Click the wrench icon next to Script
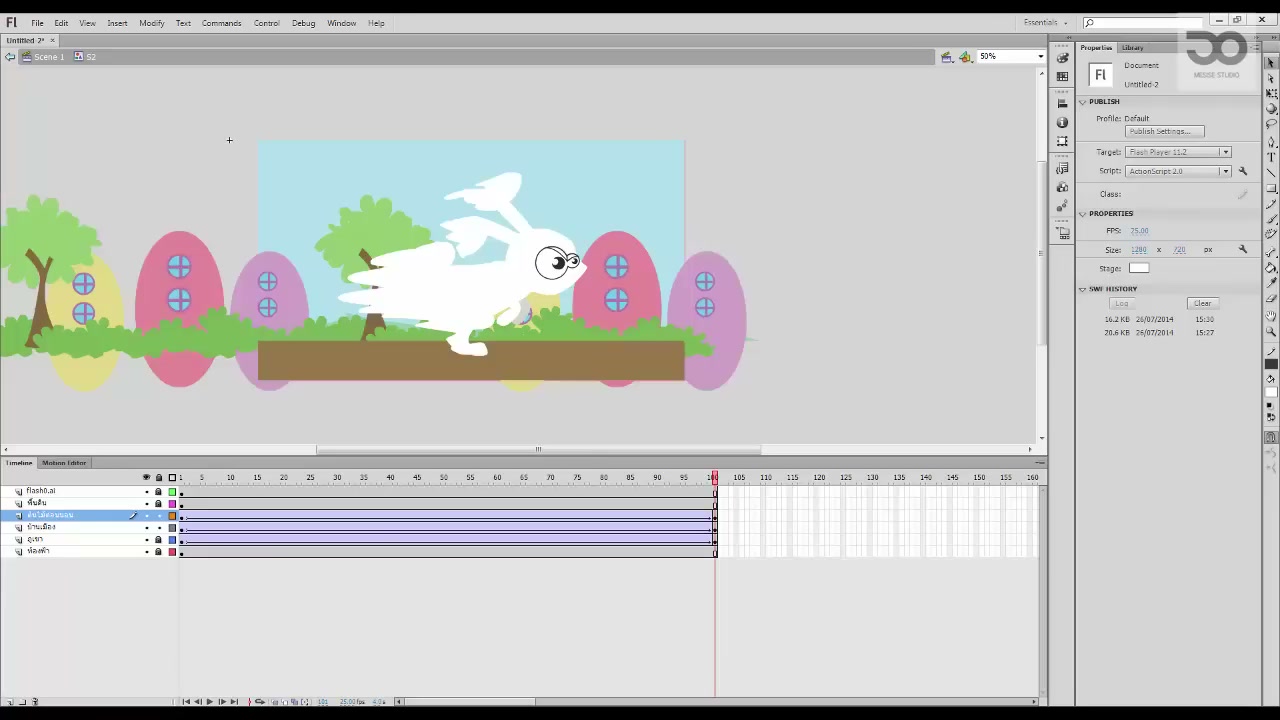This screenshot has width=1280, height=720. [1243, 171]
